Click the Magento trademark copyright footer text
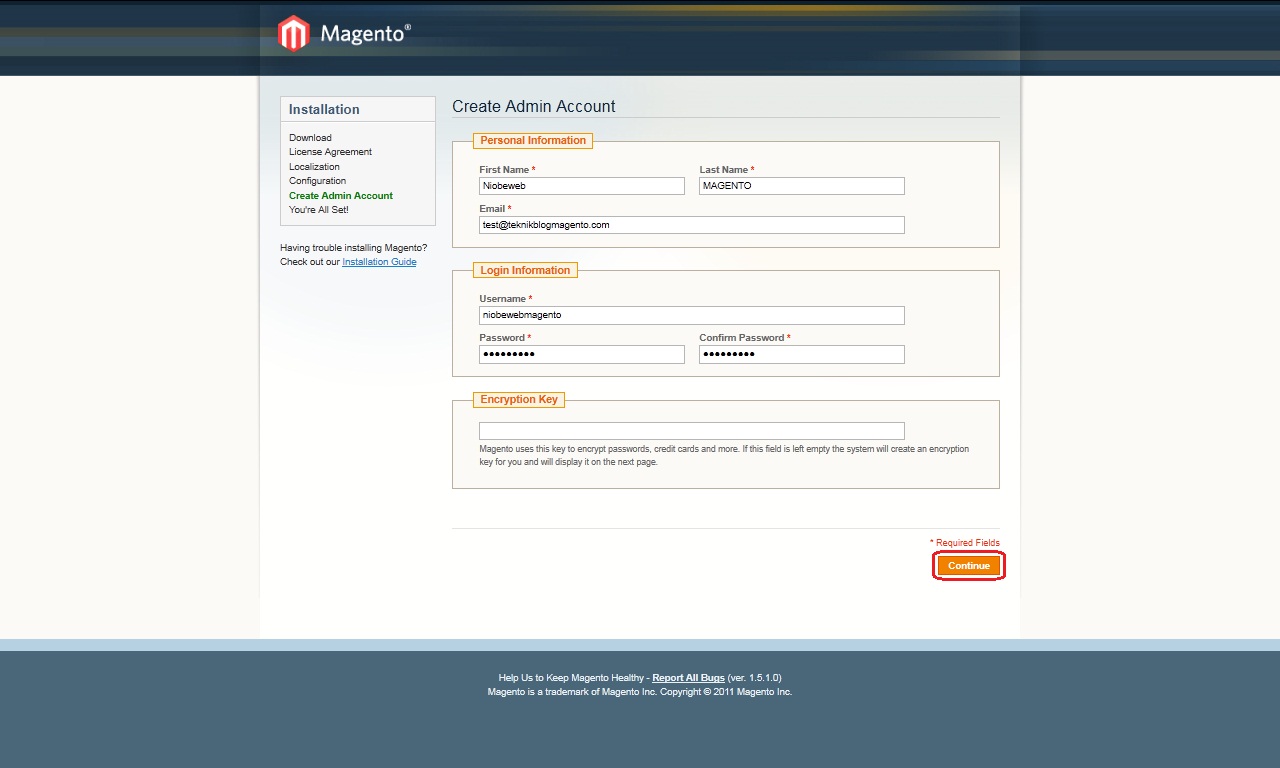 640,692
